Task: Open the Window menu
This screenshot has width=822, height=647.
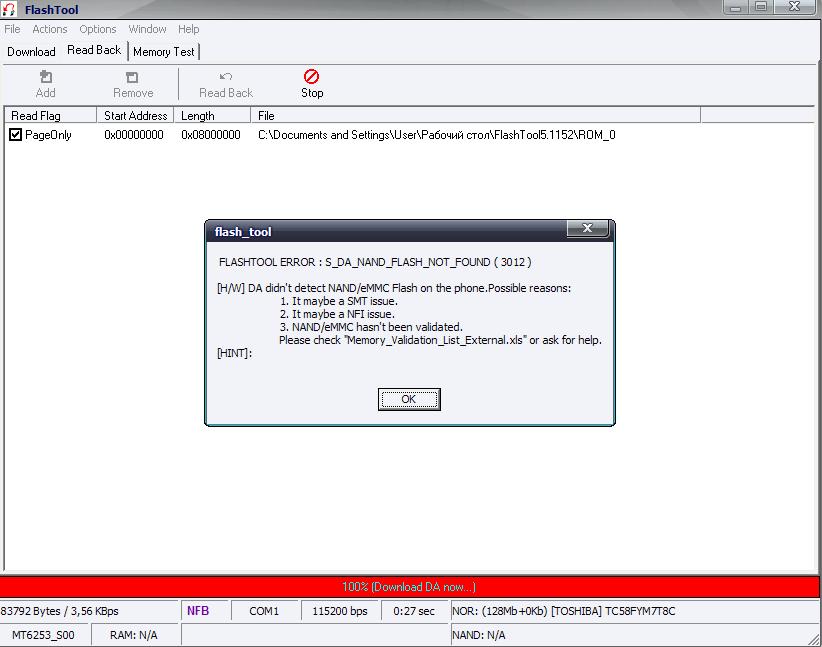Action: [x=147, y=29]
